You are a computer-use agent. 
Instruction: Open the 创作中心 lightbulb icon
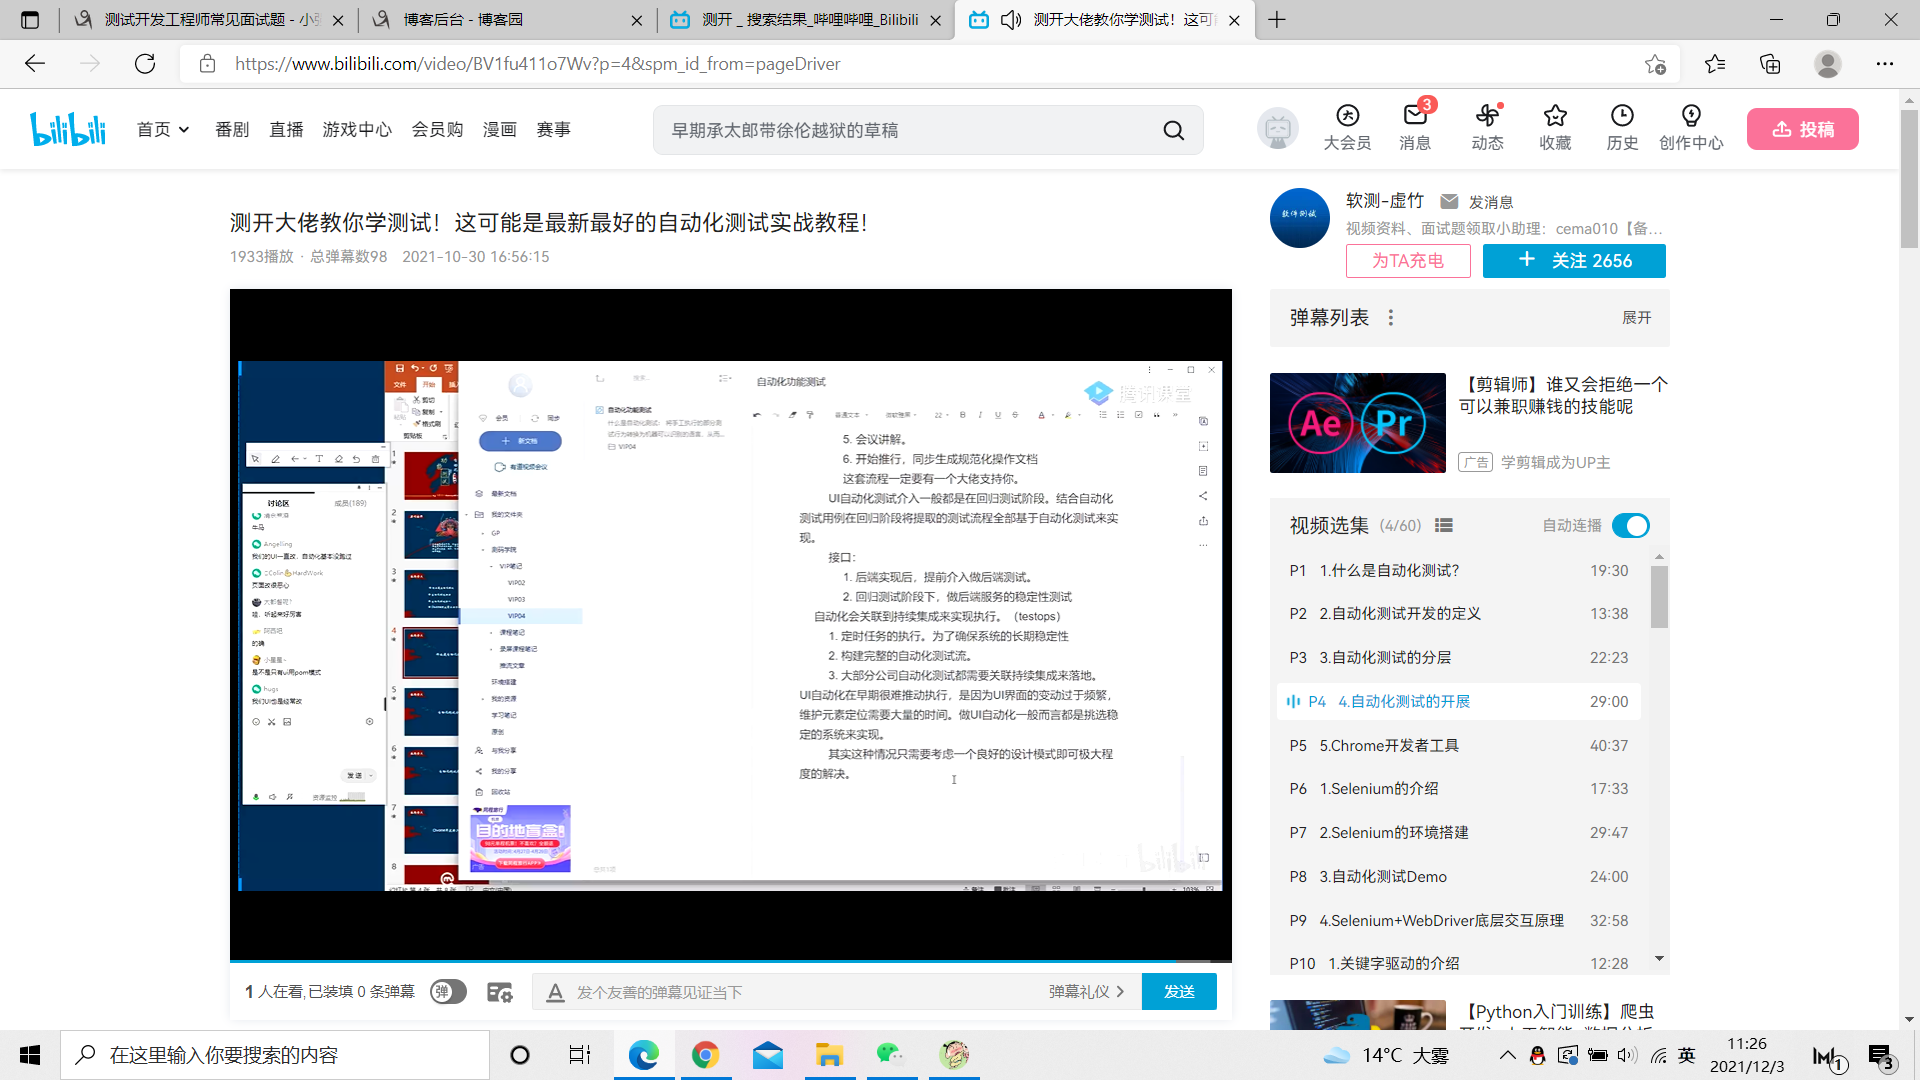(x=1691, y=117)
